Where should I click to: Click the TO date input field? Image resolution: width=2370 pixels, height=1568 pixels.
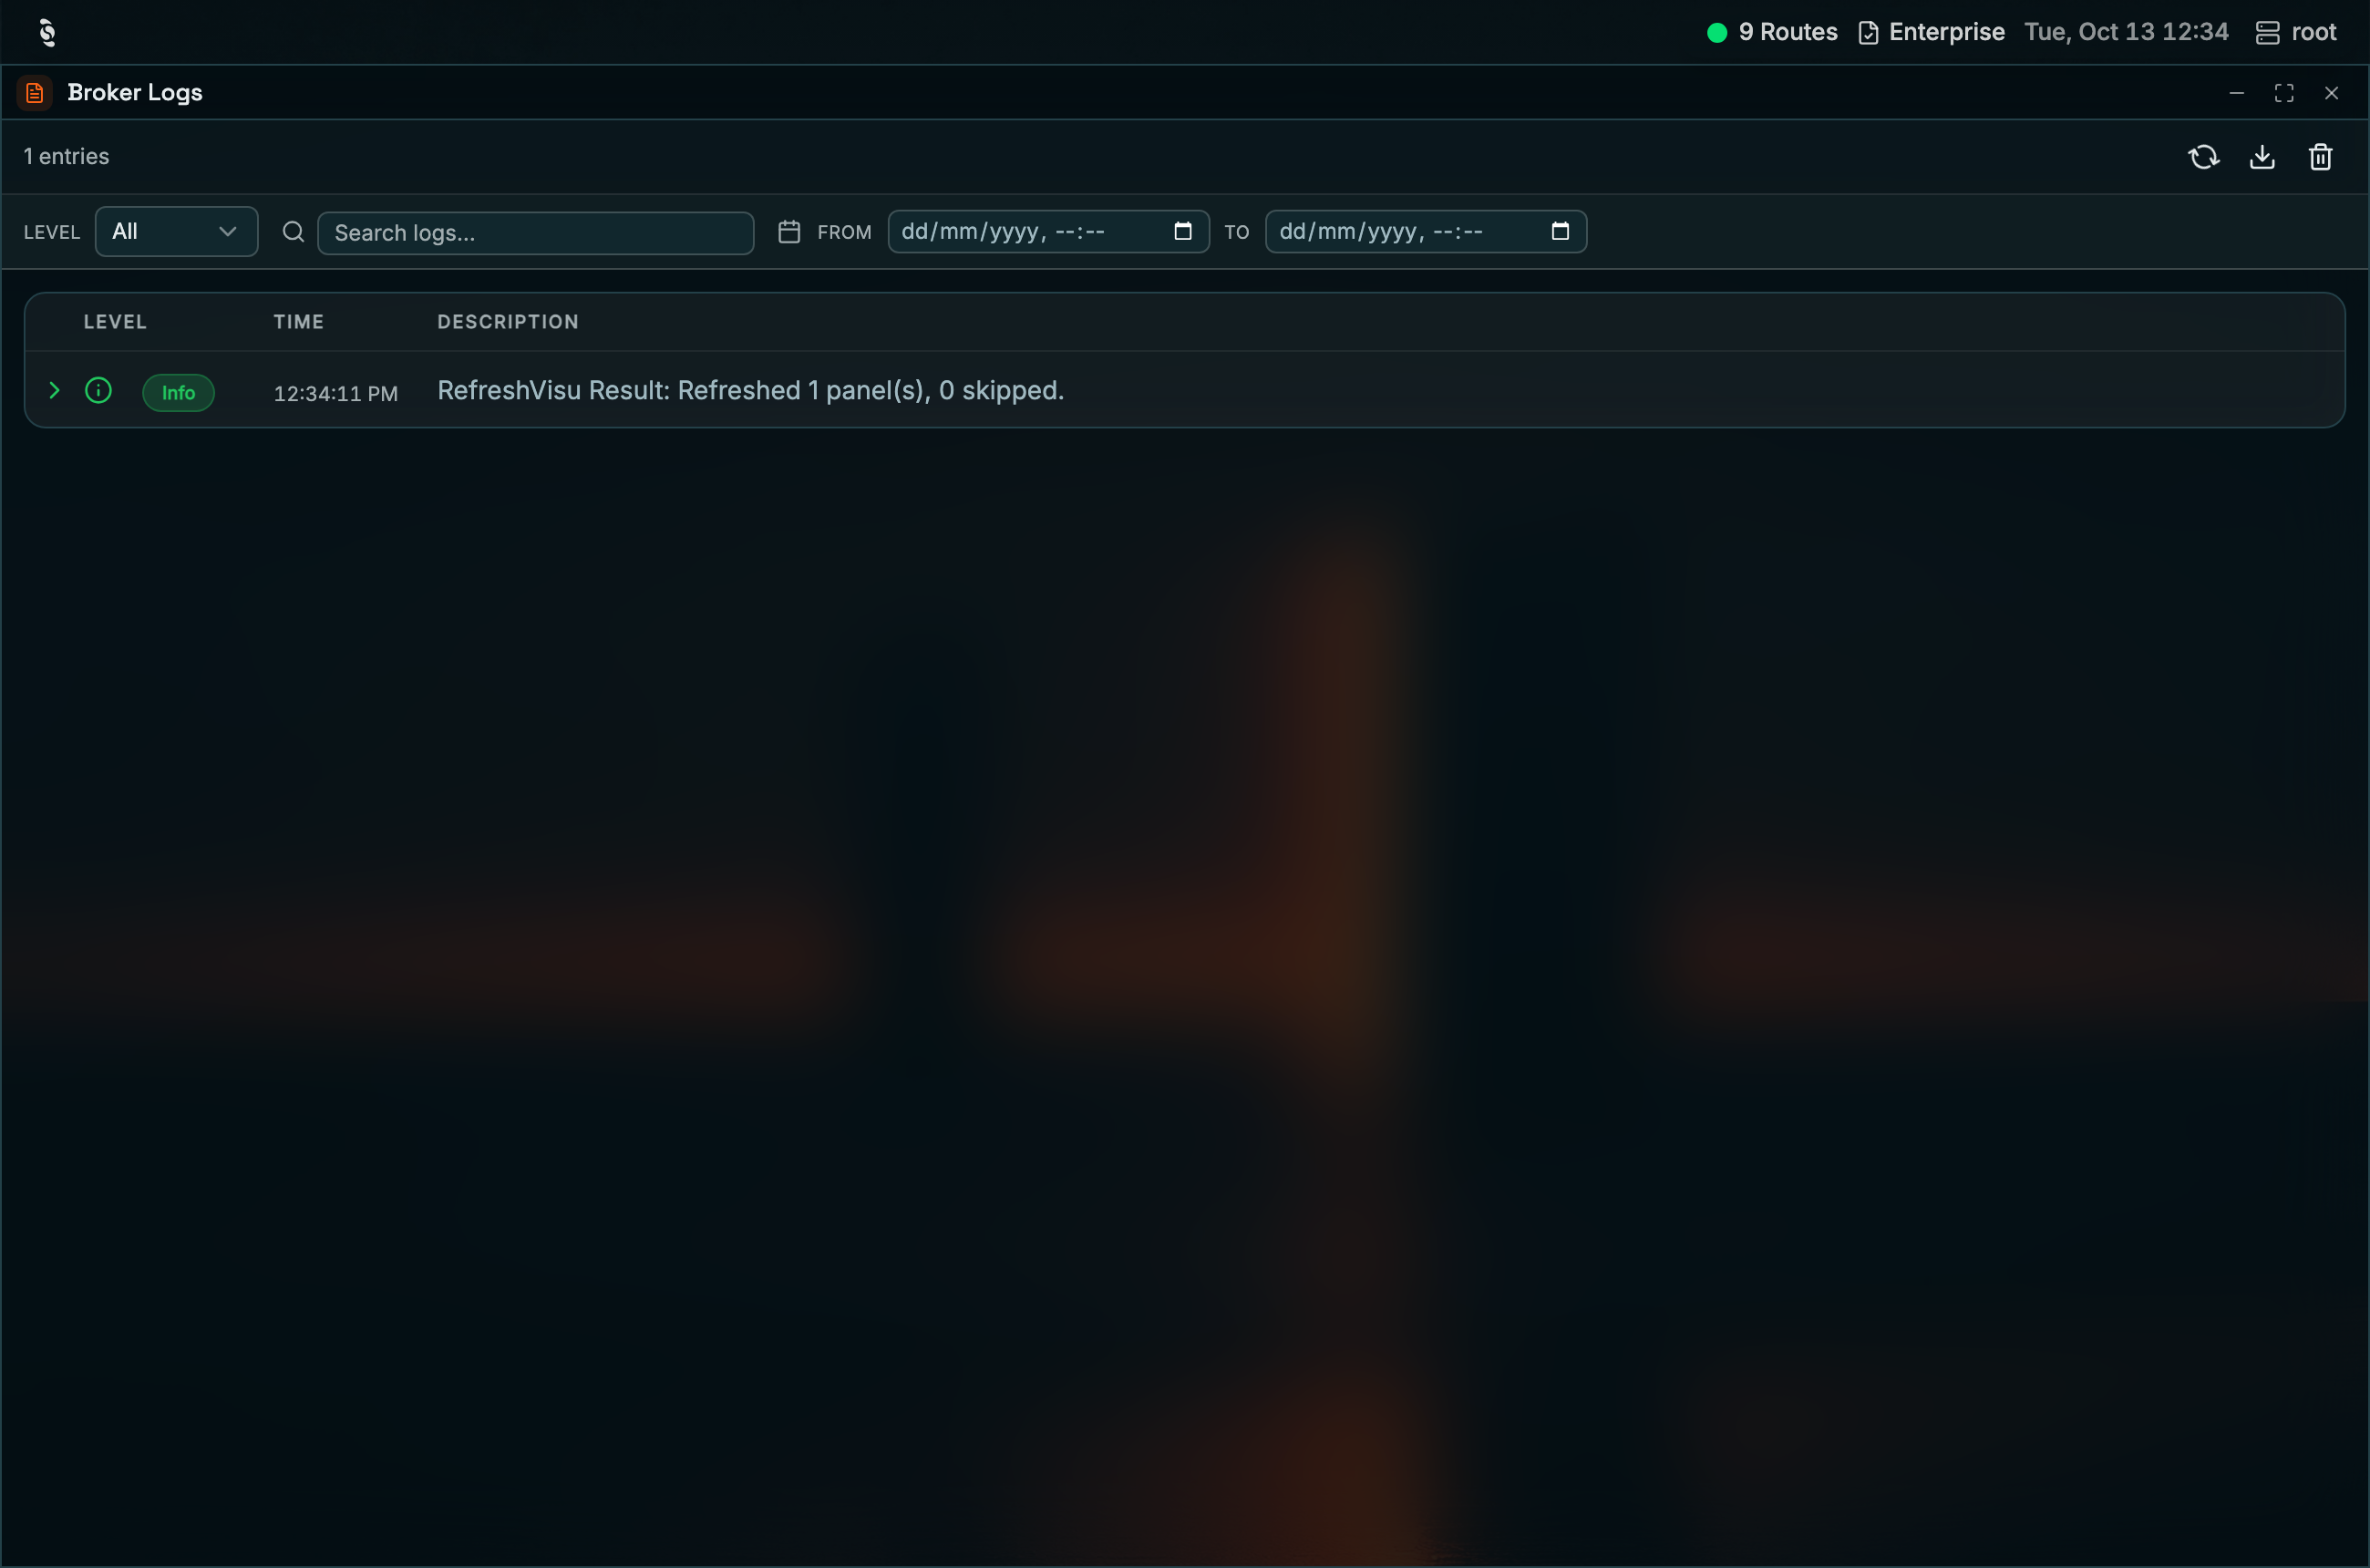tap(1425, 232)
